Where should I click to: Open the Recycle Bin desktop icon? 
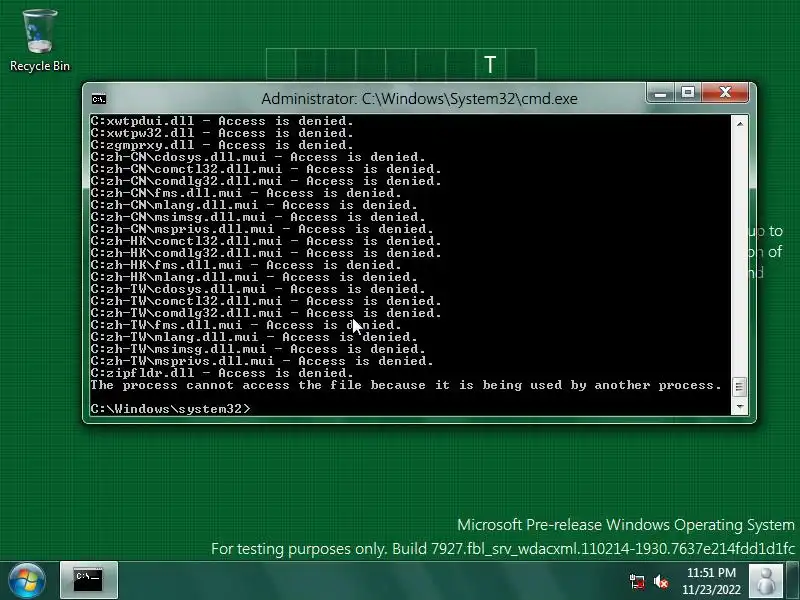(x=40, y=41)
